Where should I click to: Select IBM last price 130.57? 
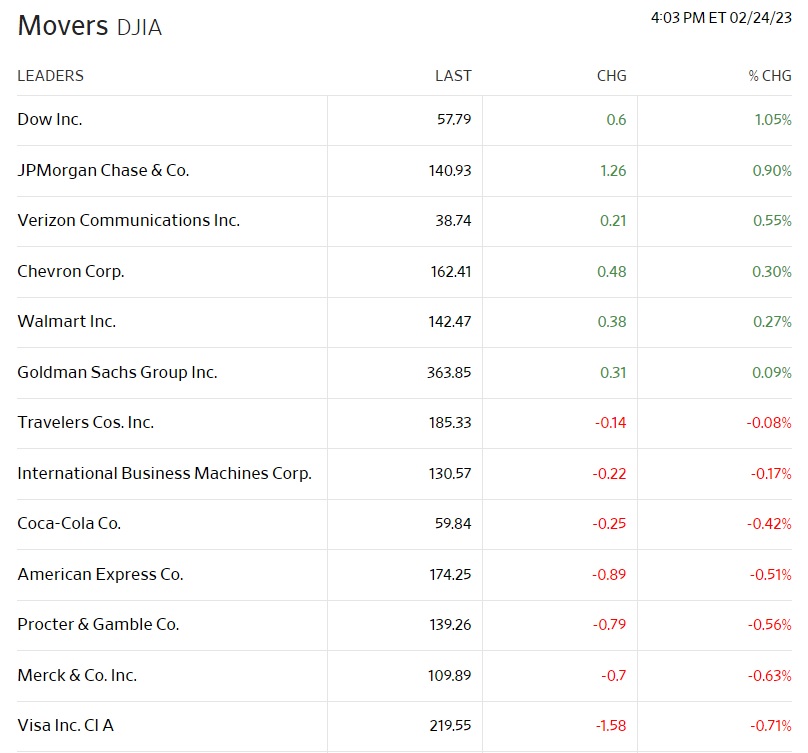pyautogui.click(x=450, y=474)
